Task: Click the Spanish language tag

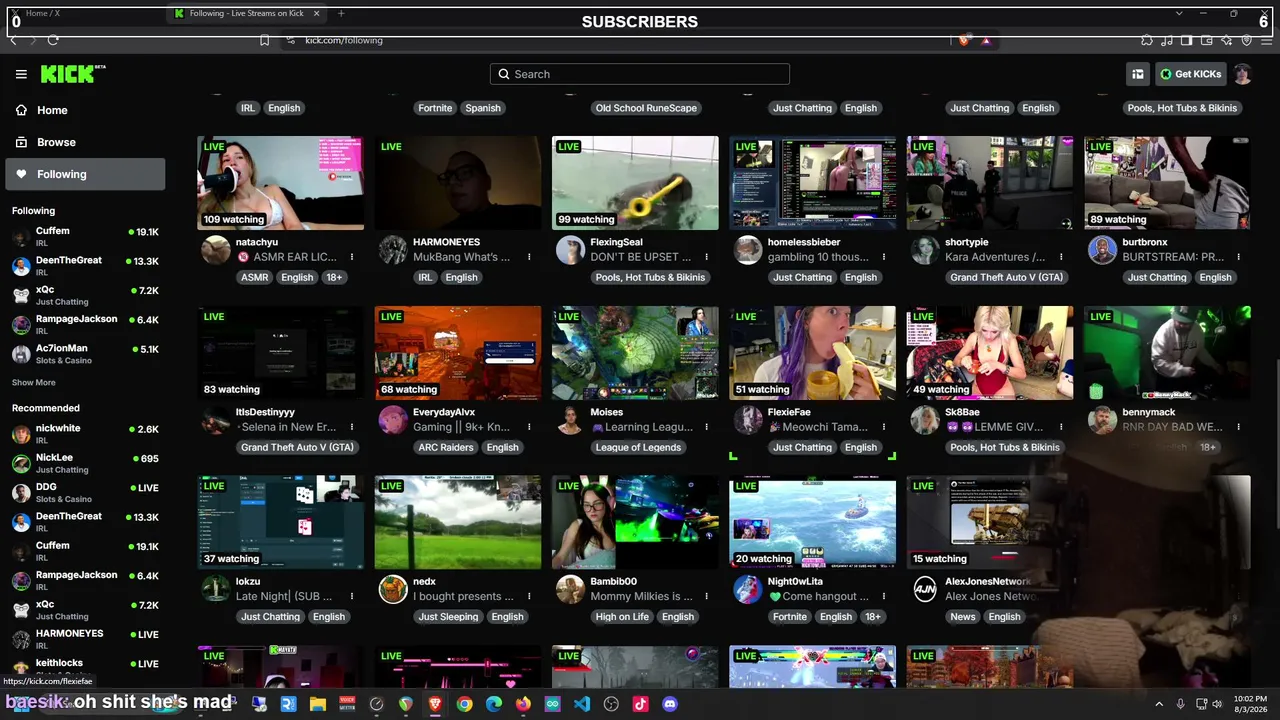Action: click(x=482, y=108)
